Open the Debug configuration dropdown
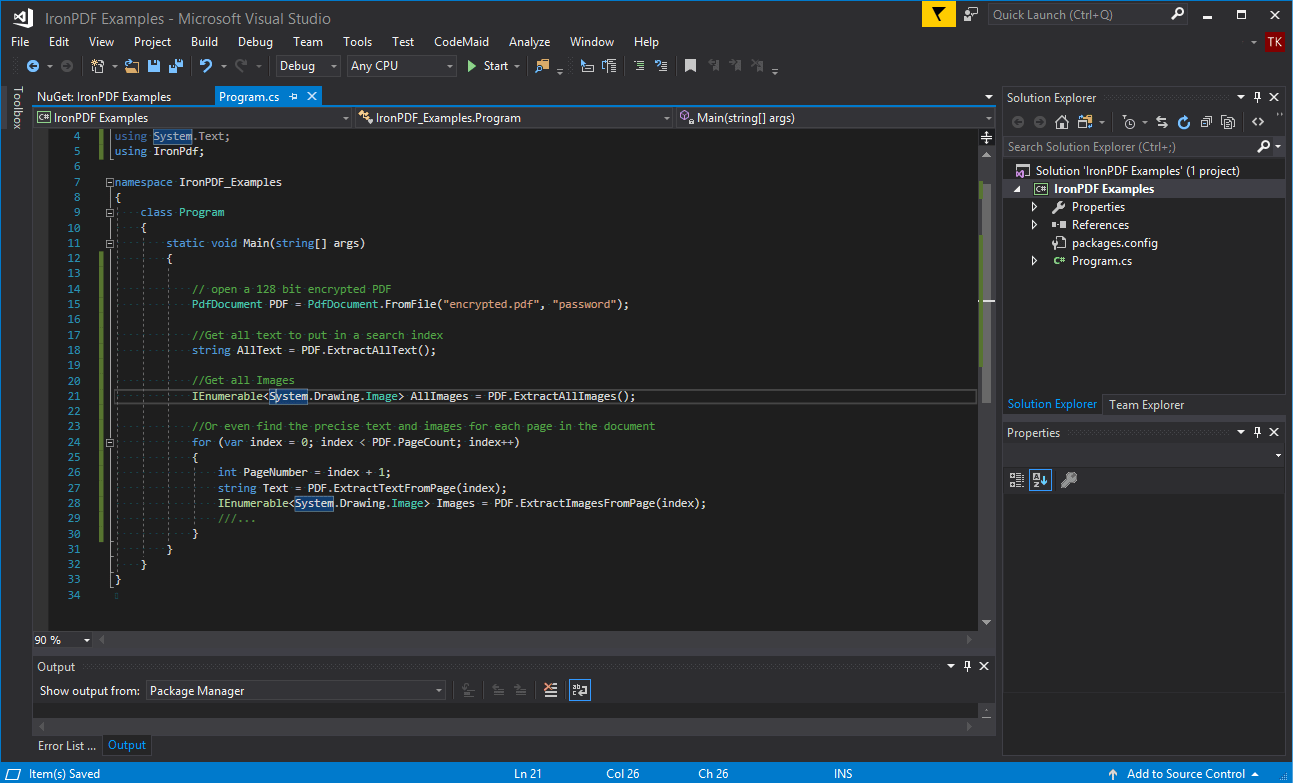The height and width of the screenshot is (783, 1293). click(x=309, y=66)
